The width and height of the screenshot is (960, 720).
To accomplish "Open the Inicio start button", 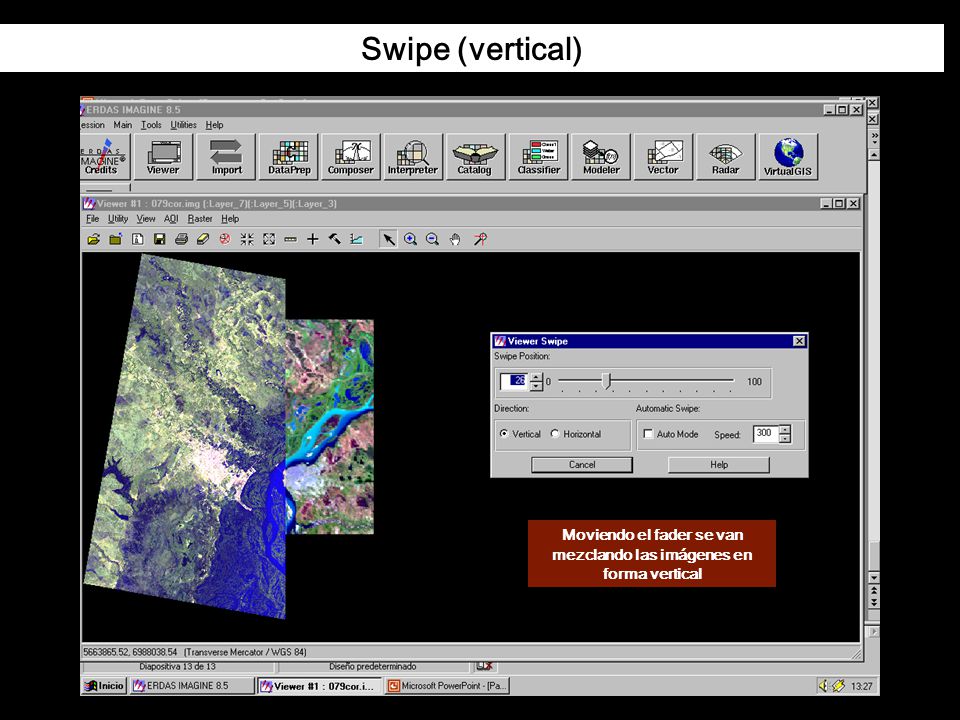I will (104, 686).
